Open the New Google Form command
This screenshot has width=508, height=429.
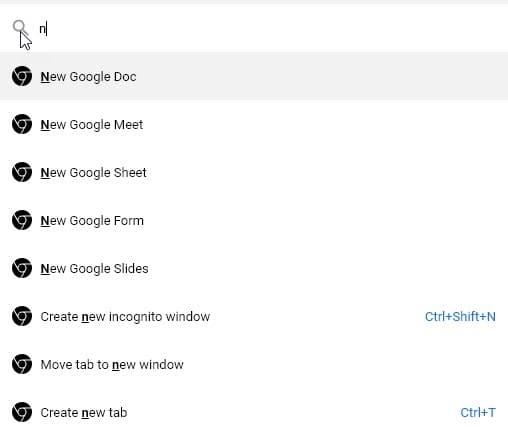pos(254,220)
